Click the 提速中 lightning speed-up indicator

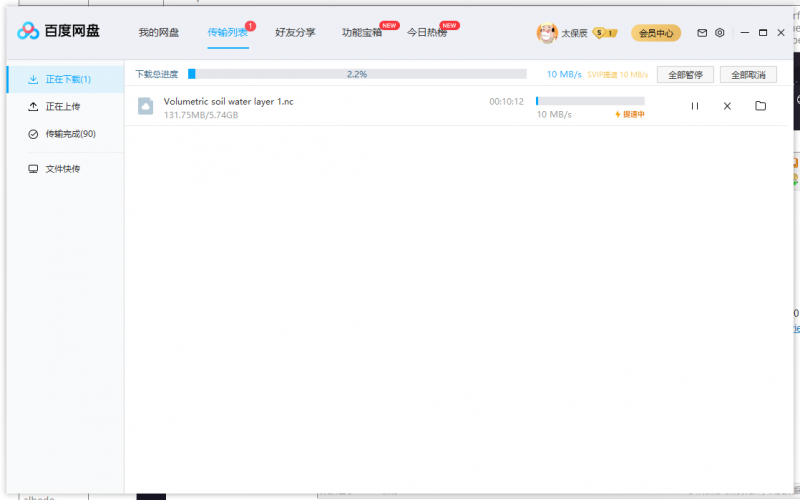629,115
